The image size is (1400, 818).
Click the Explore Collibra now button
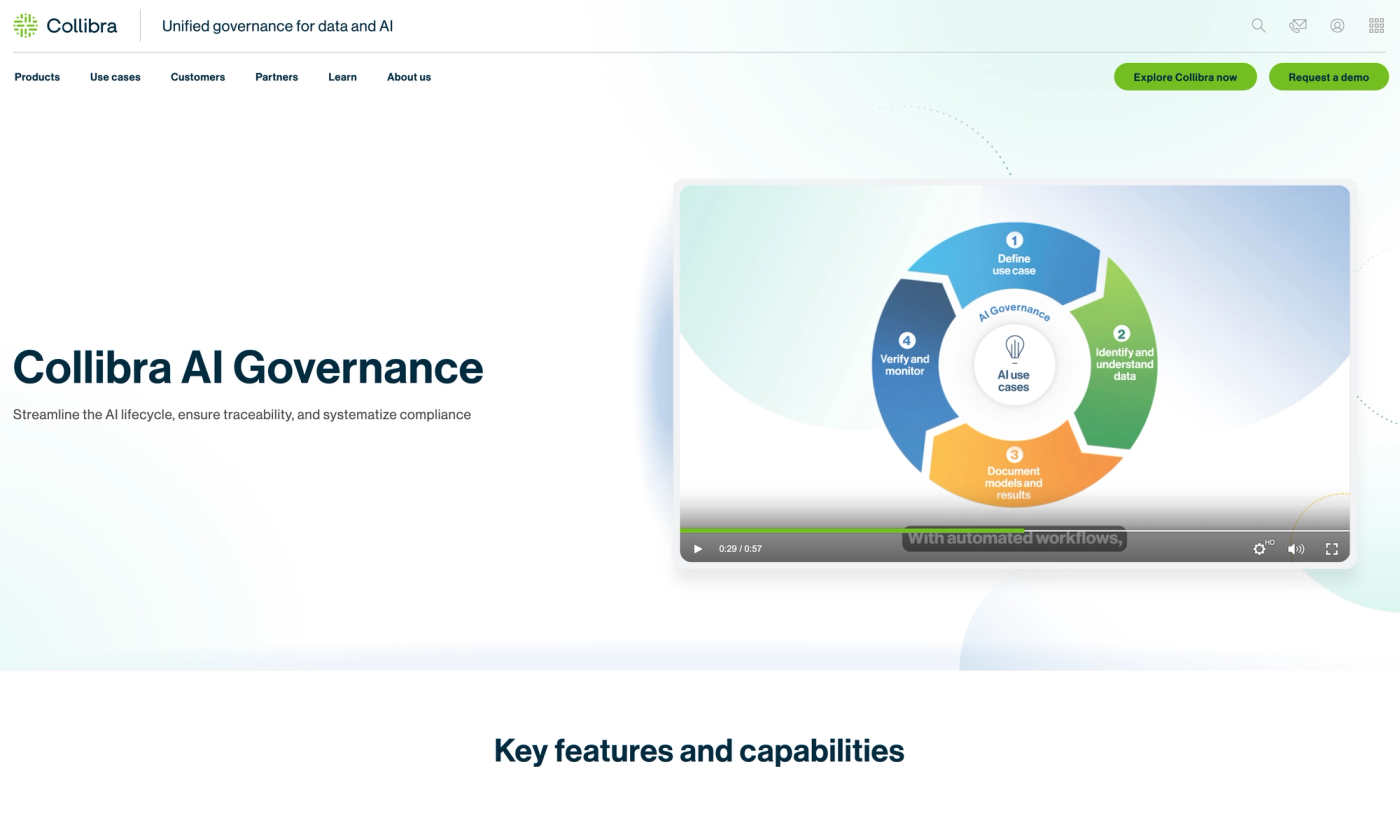click(x=1185, y=77)
